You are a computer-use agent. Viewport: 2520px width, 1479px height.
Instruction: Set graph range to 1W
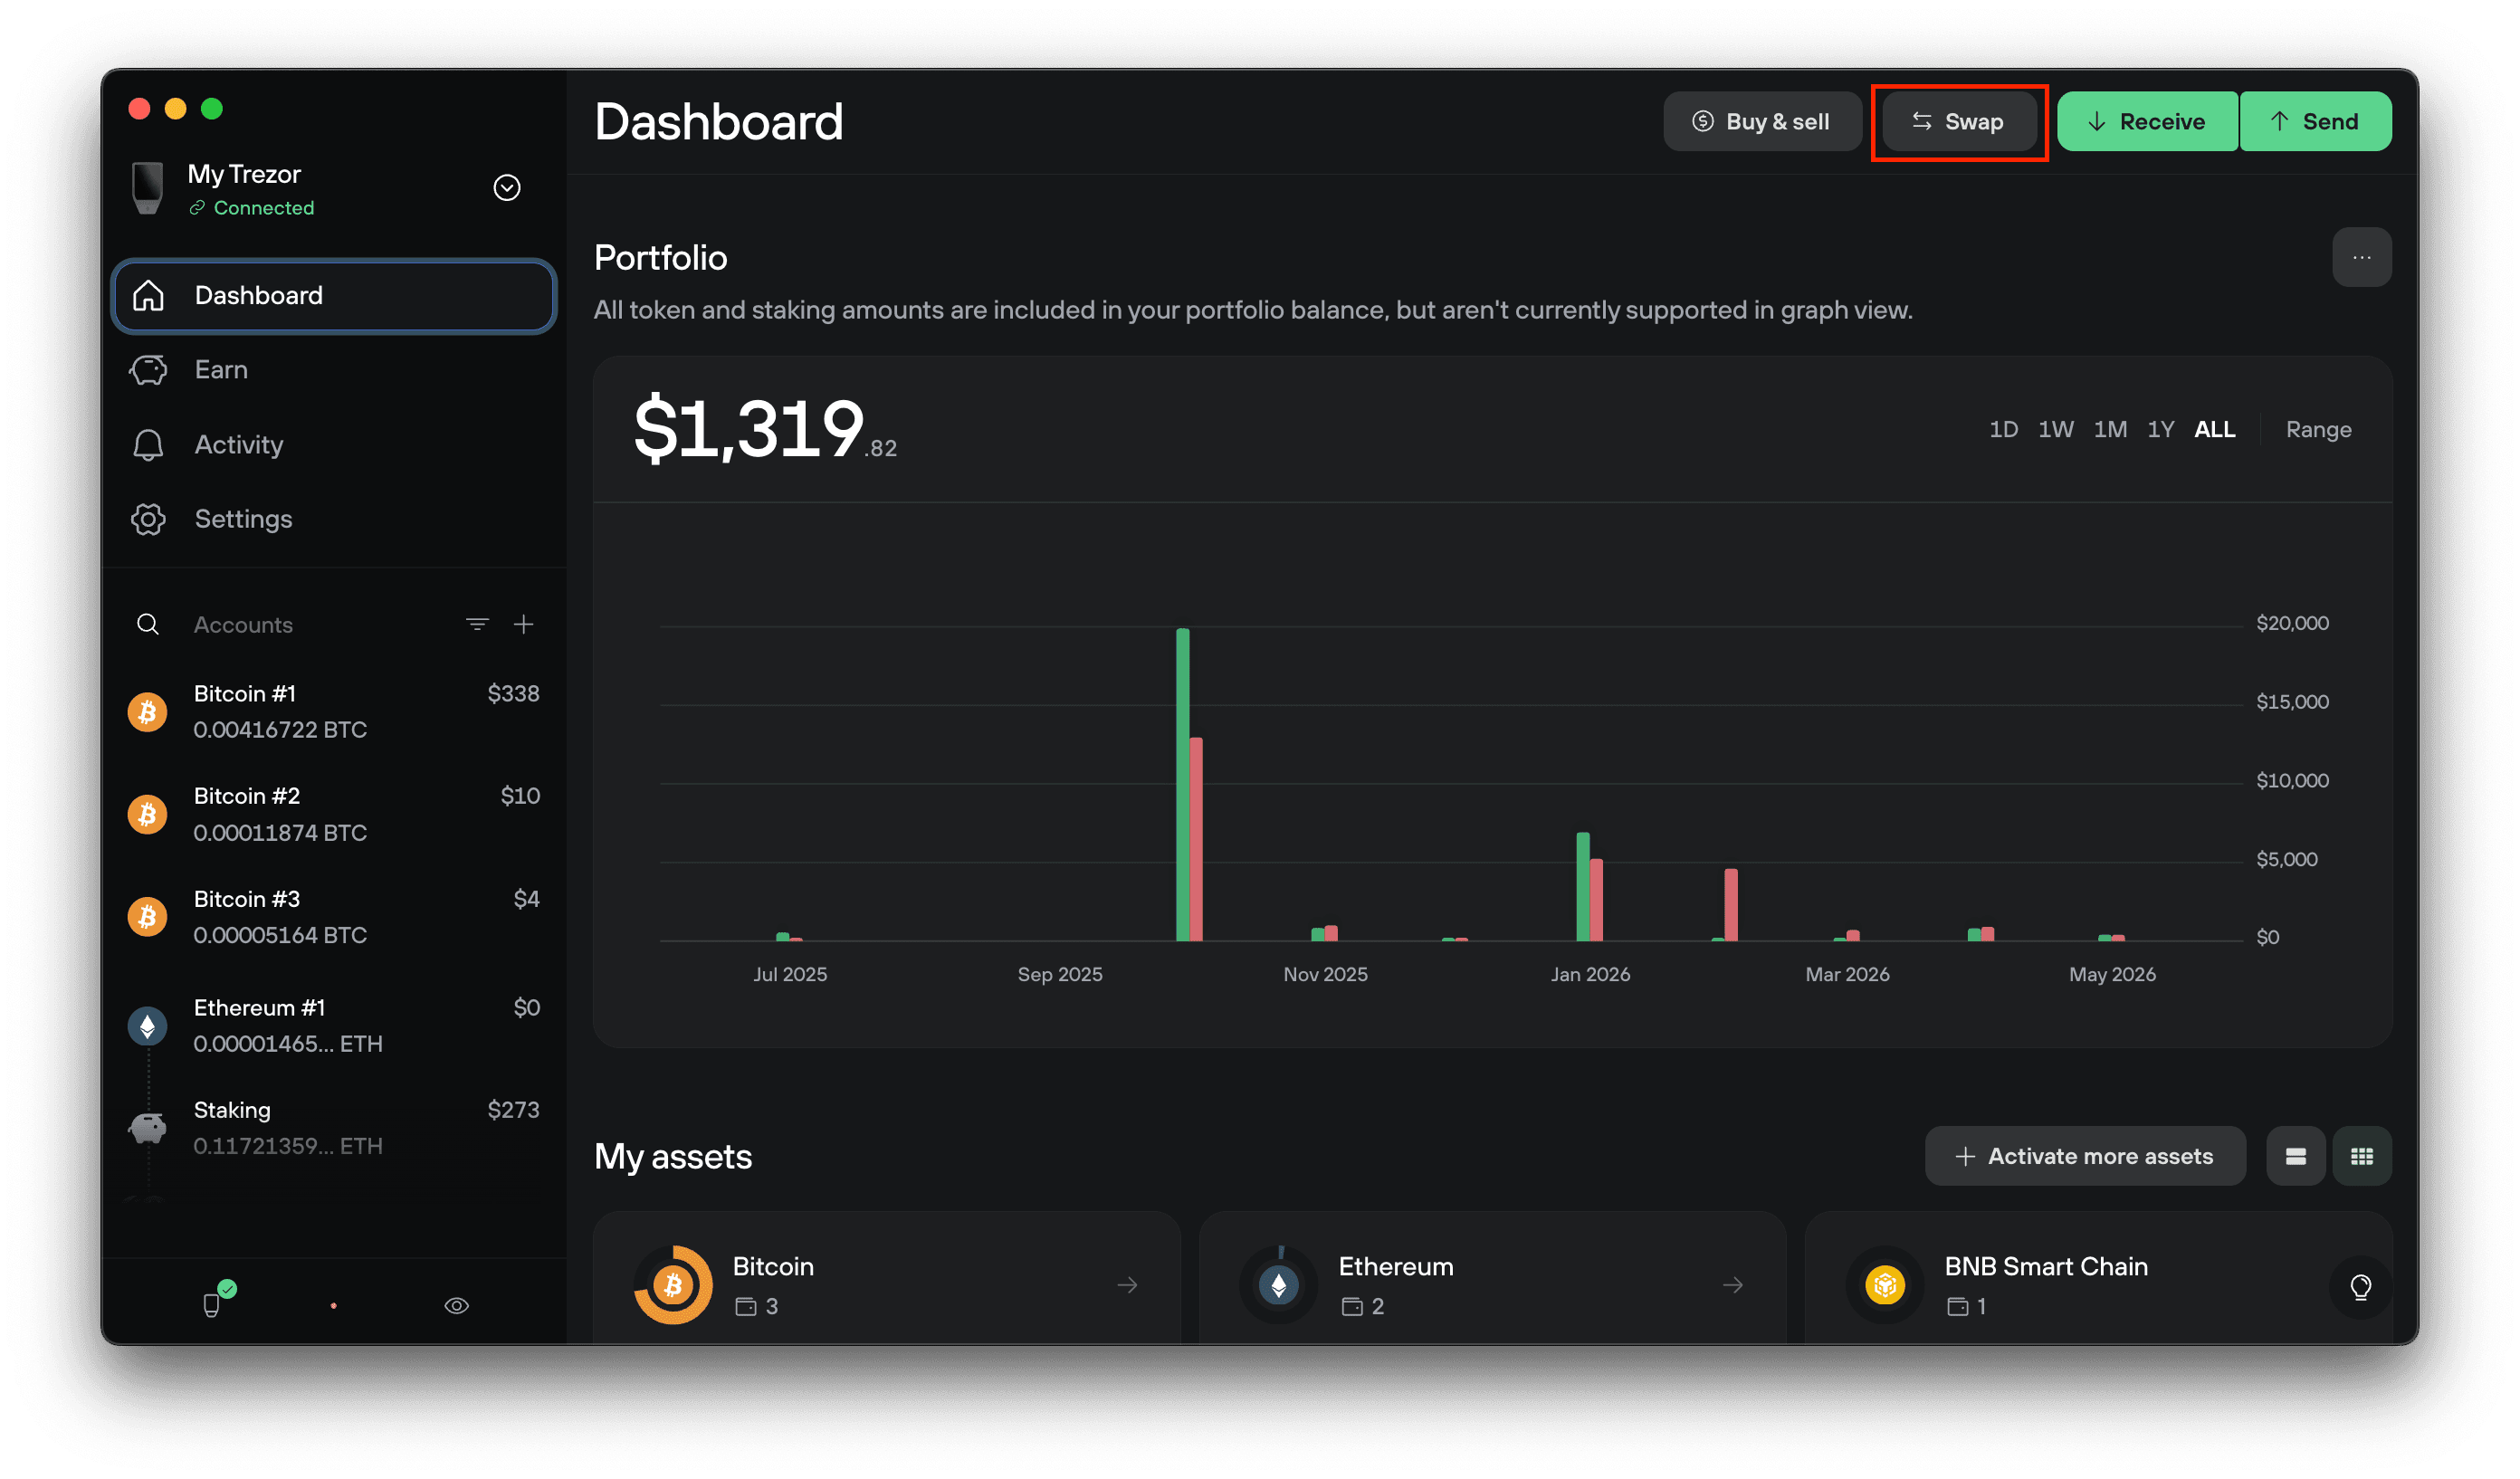coord(2056,430)
